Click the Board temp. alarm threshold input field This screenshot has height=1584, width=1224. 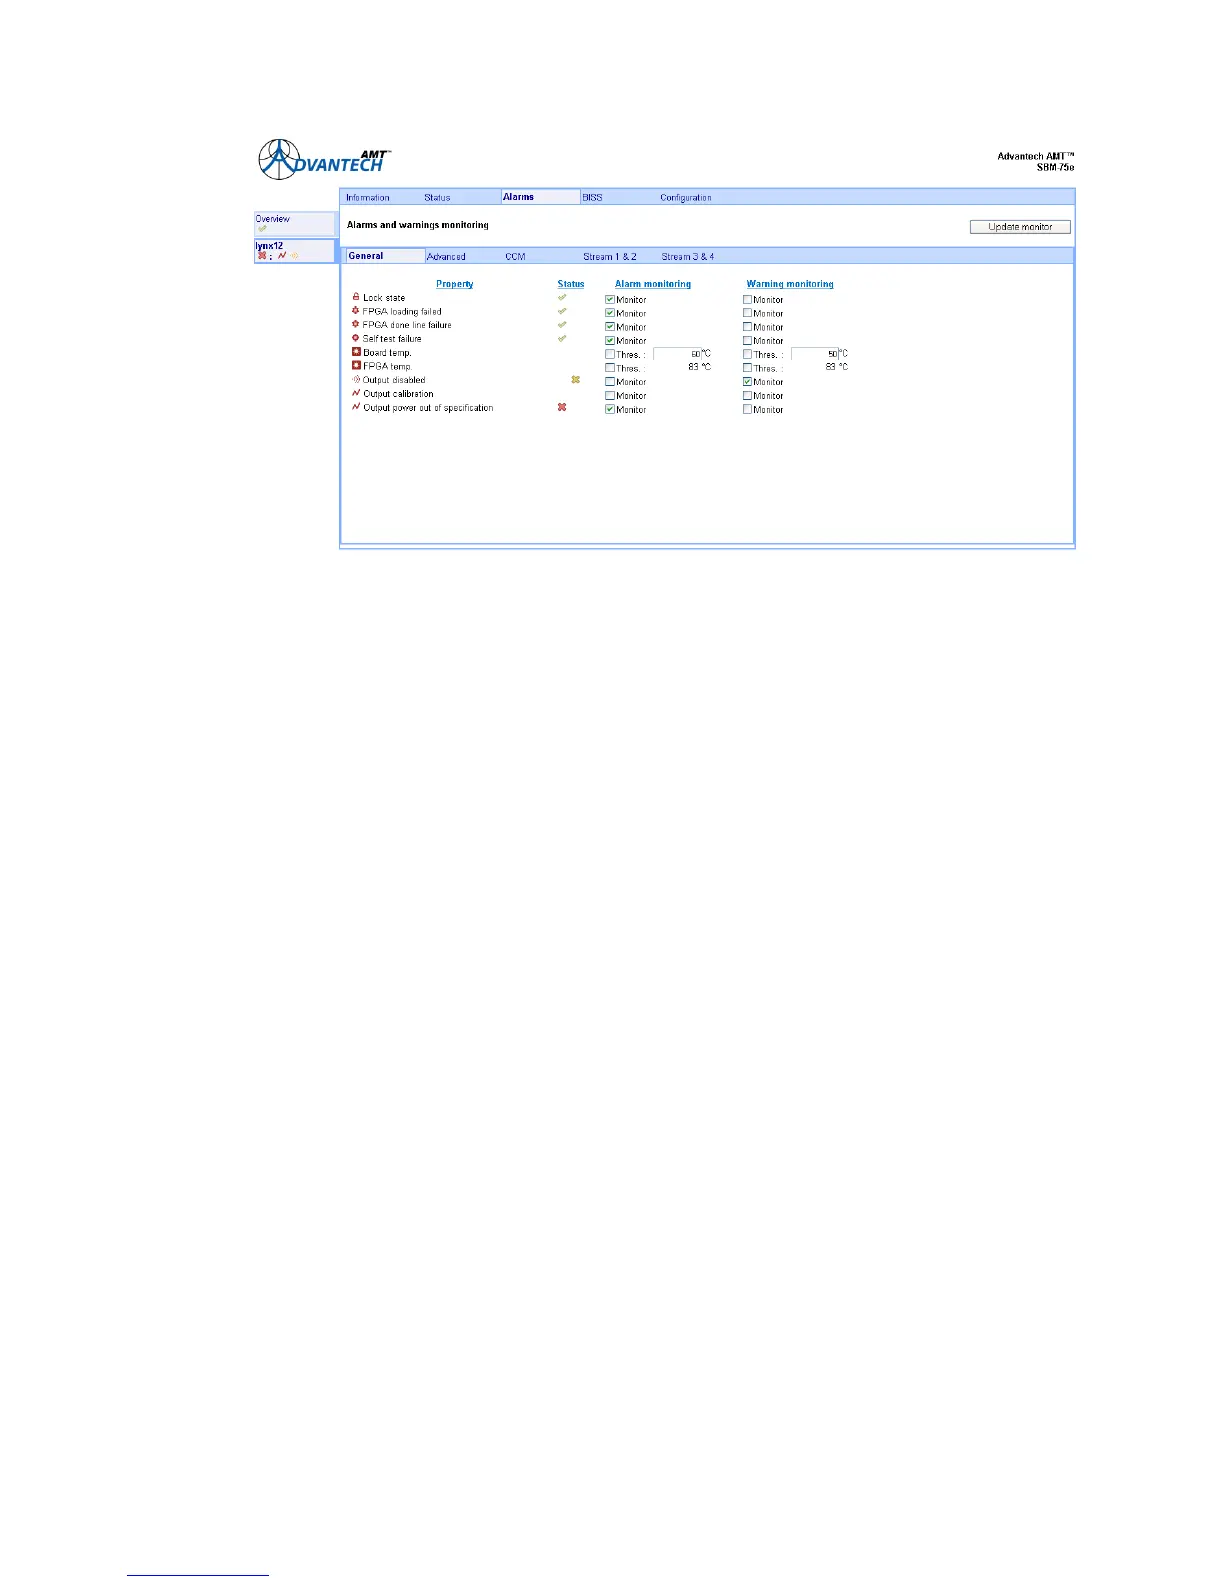pos(677,354)
